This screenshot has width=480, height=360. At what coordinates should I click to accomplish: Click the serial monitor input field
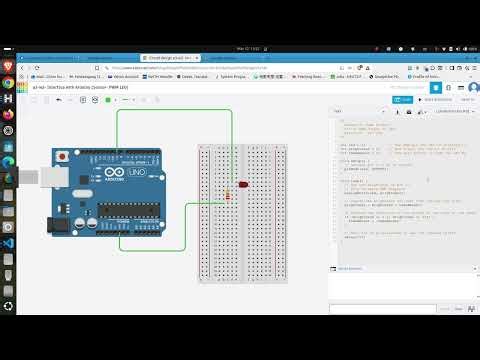click(x=383, y=309)
